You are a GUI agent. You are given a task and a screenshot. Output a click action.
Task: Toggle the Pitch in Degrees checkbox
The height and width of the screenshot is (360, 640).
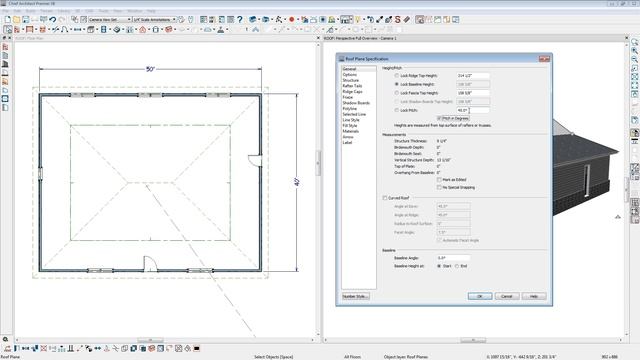[439, 118]
